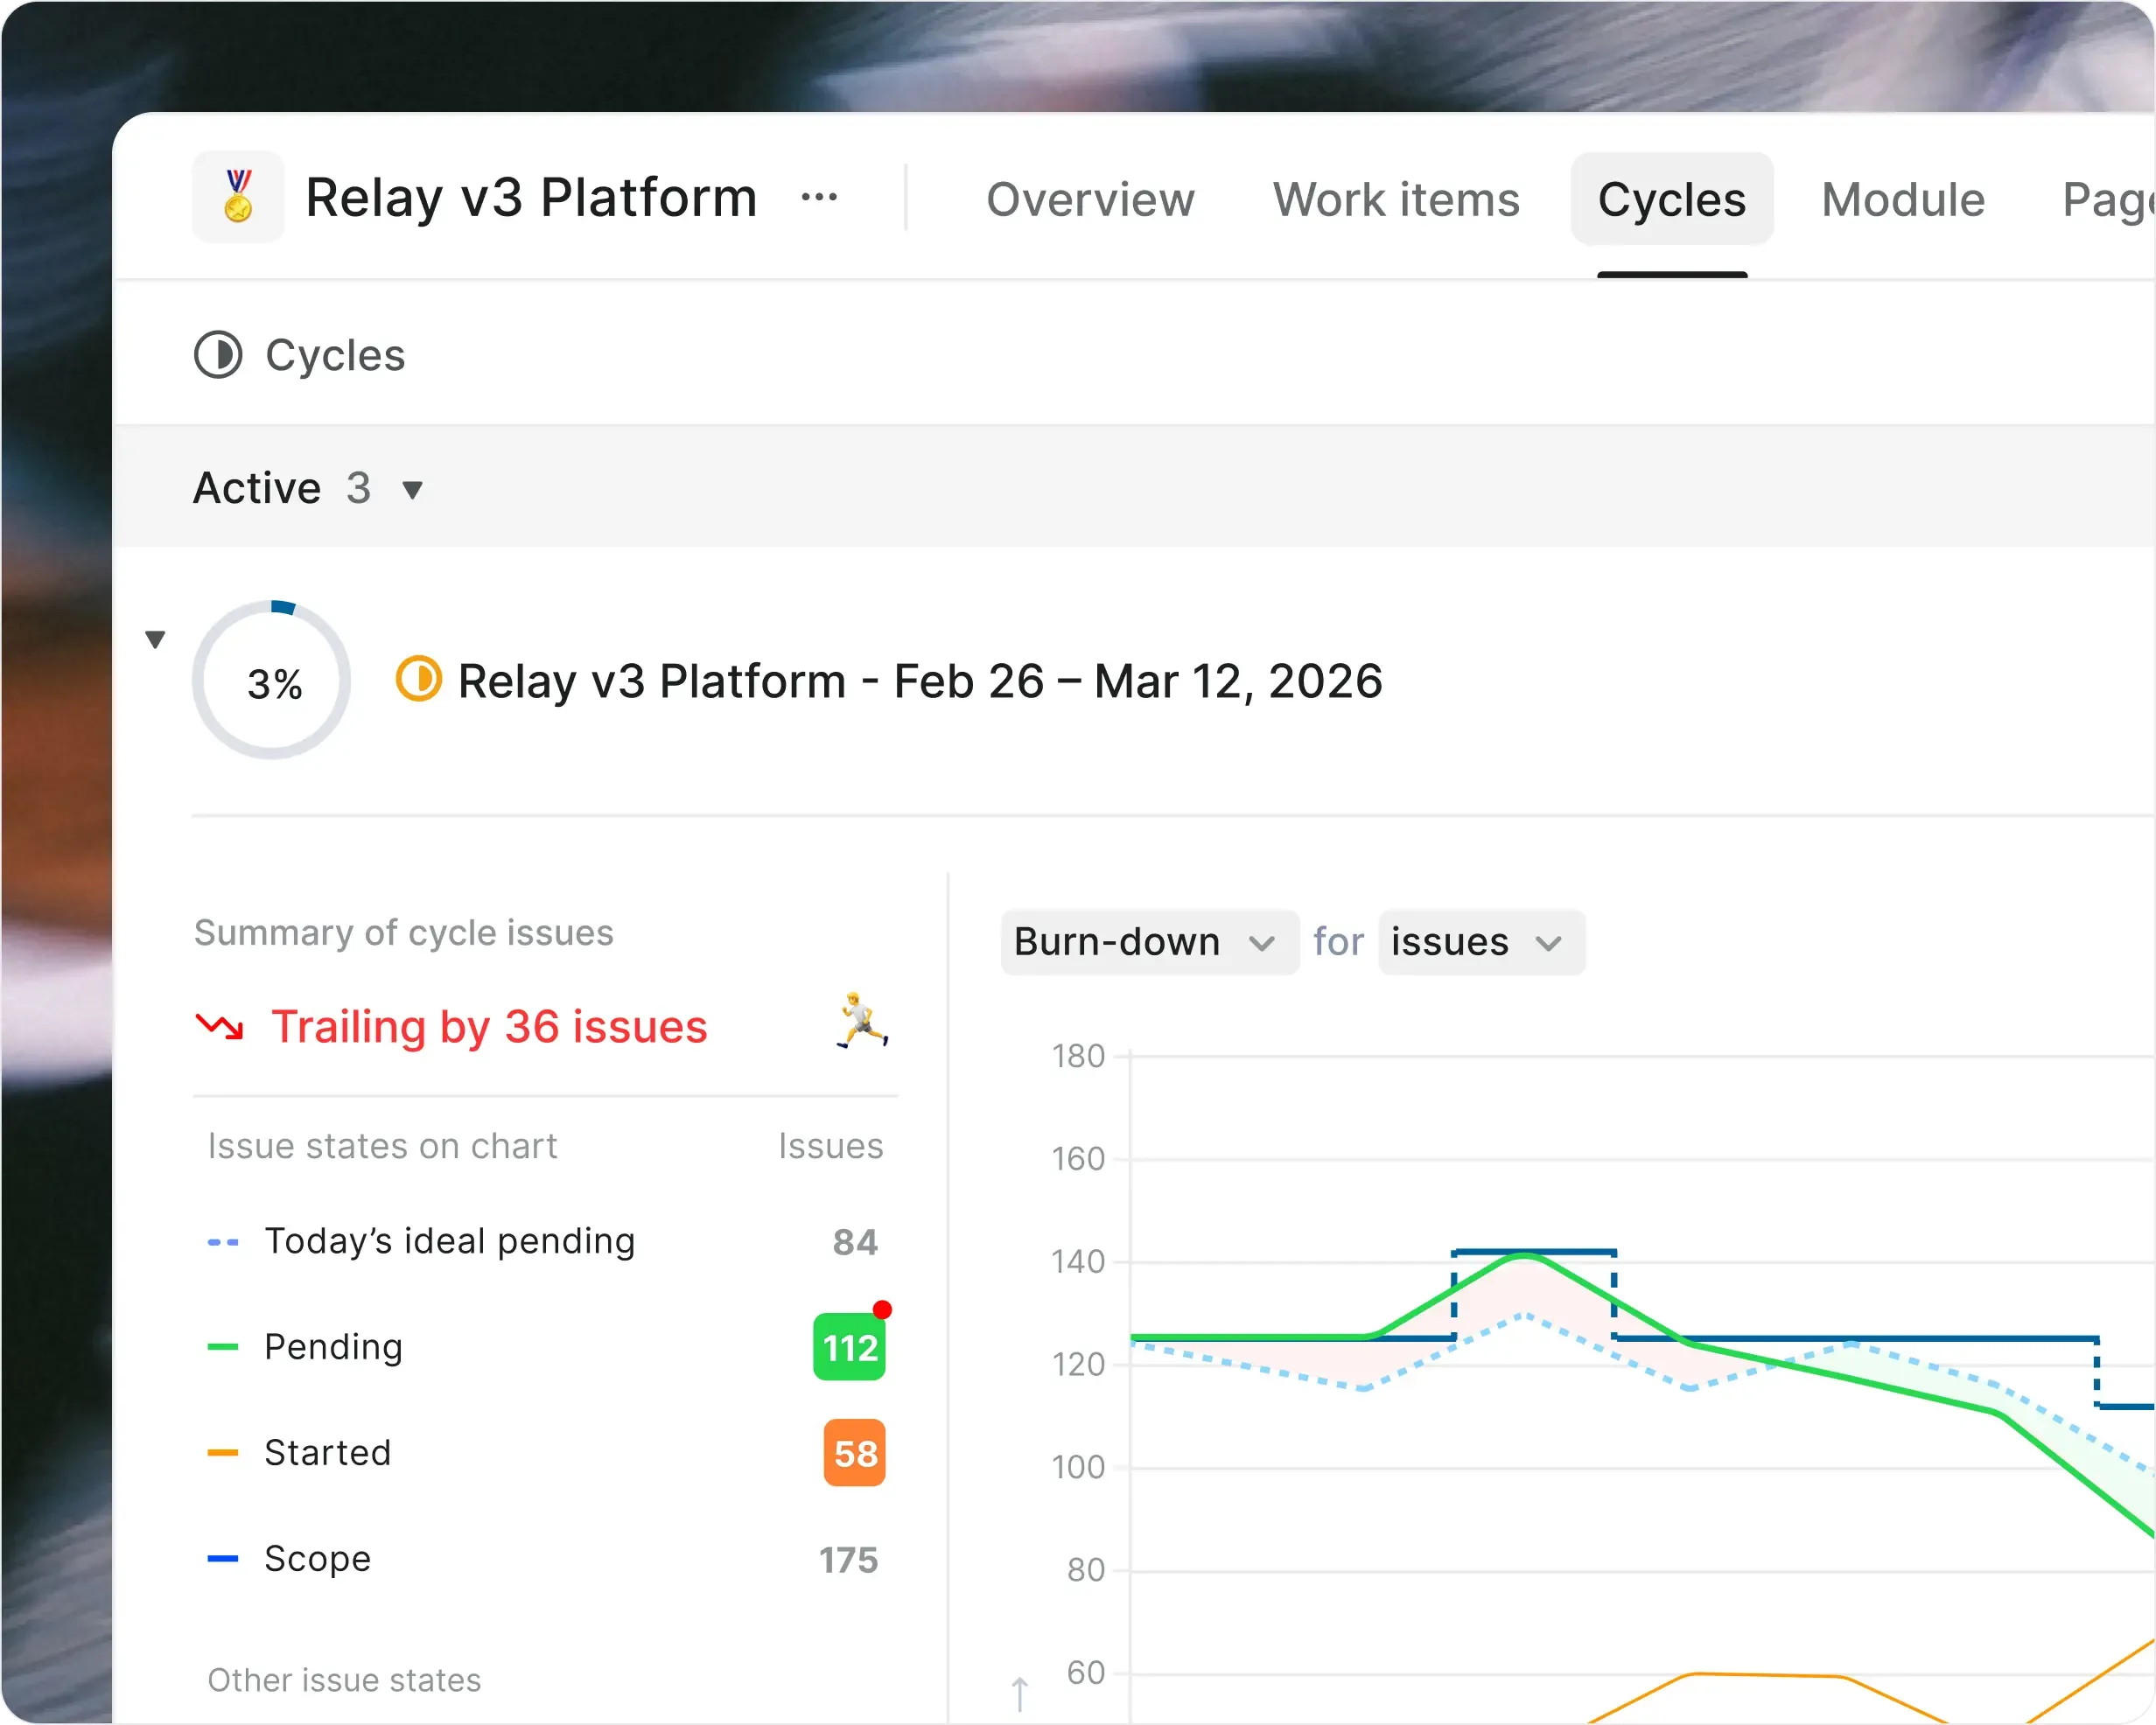The image size is (2156, 1725).
Task: Toggle Today's ideal pending chart series
Action: click(x=421, y=1241)
